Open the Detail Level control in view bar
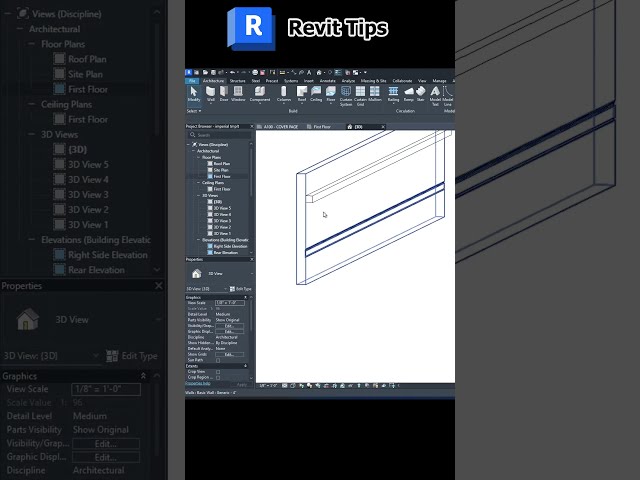Viewport: 640px width, 480px height. click(285, 385)
